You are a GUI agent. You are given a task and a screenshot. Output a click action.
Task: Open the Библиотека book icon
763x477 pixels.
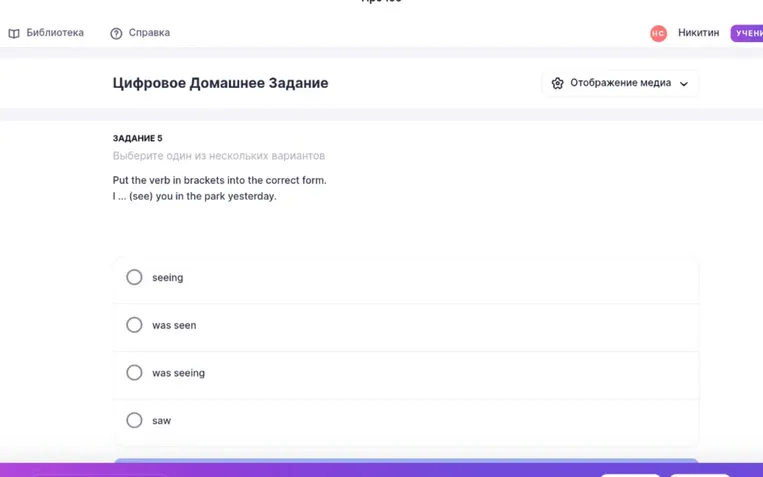point(14,33)
